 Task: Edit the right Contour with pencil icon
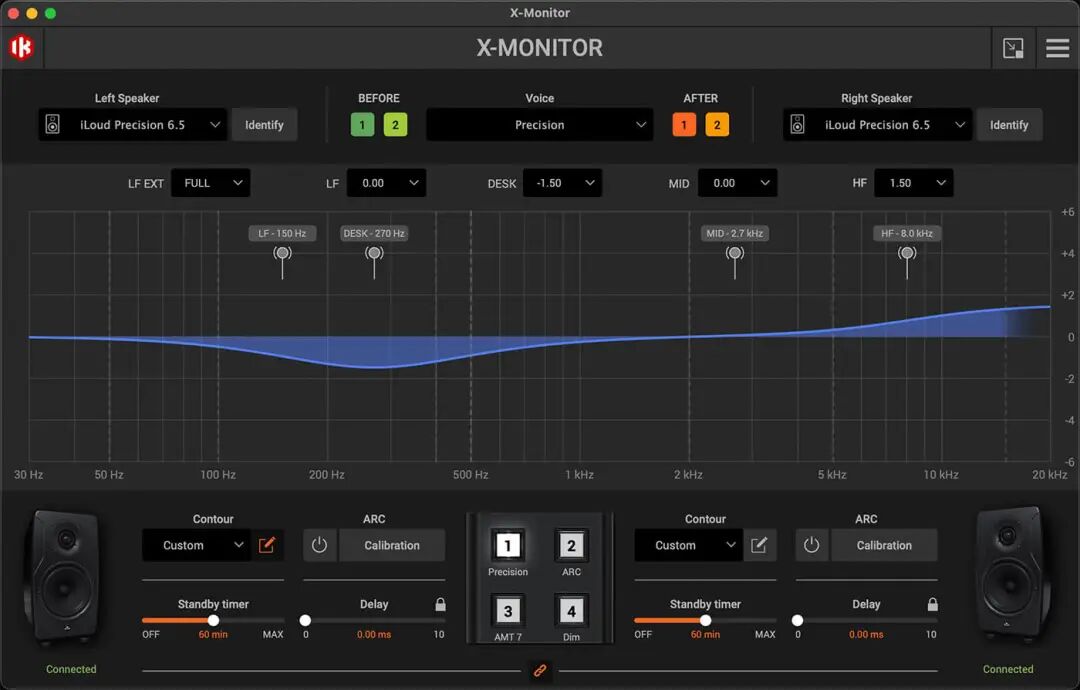point(758,545)
